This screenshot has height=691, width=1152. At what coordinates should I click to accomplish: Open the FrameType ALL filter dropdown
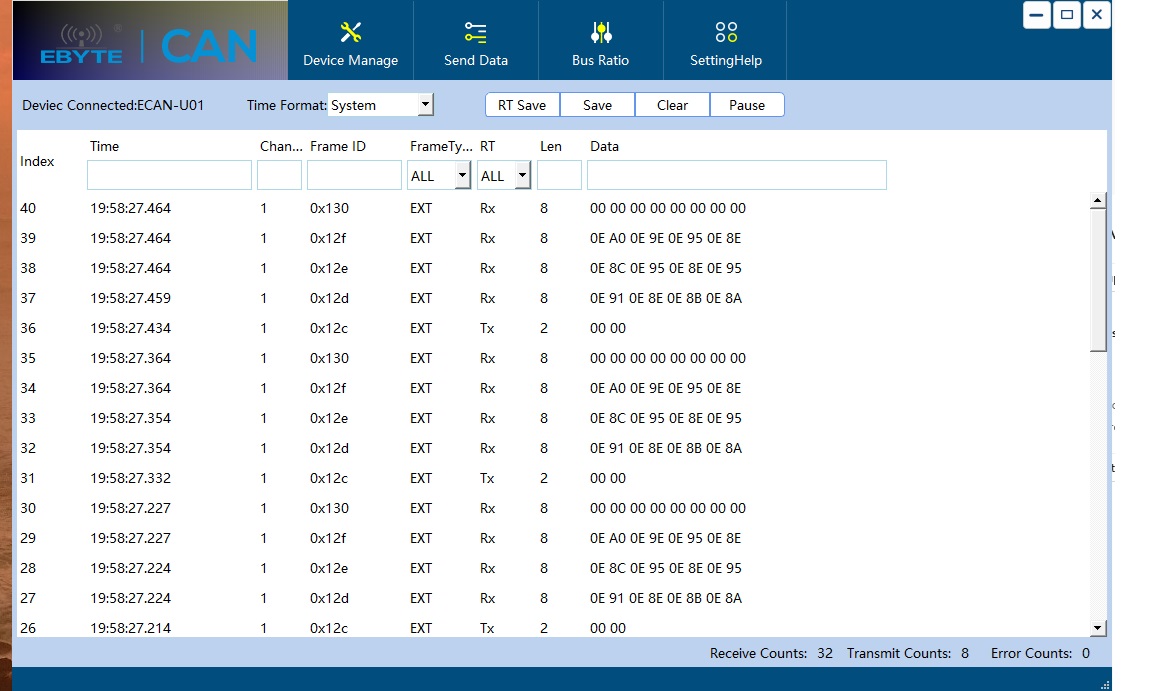(462, 176)
